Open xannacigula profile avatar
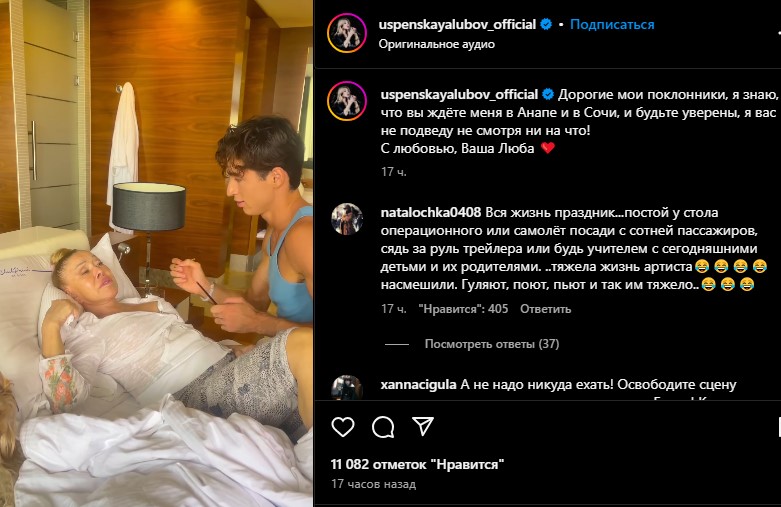The image size is (781, 507). [x=347, y=387]
